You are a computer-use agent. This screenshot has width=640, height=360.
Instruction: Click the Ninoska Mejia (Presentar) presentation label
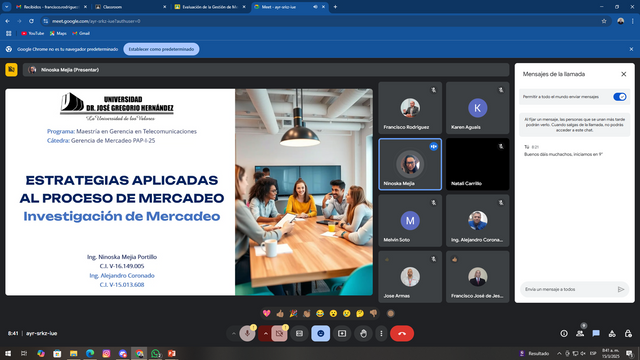point(70,70)
